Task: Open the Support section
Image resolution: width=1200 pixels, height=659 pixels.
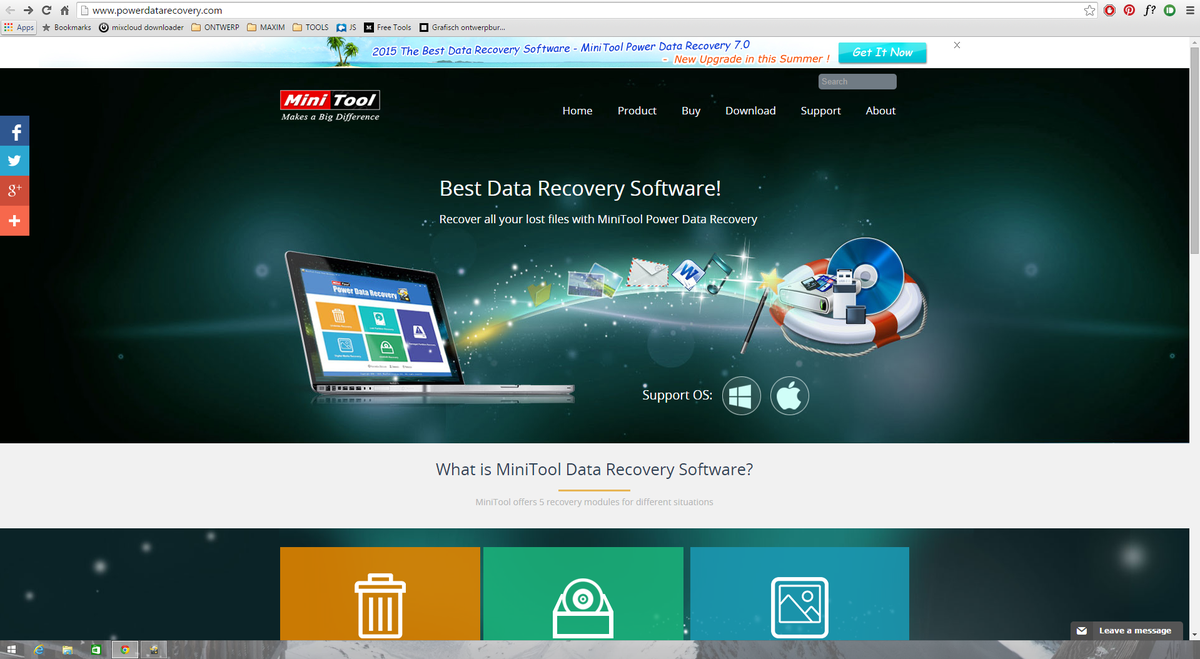Action: [820, 110]
